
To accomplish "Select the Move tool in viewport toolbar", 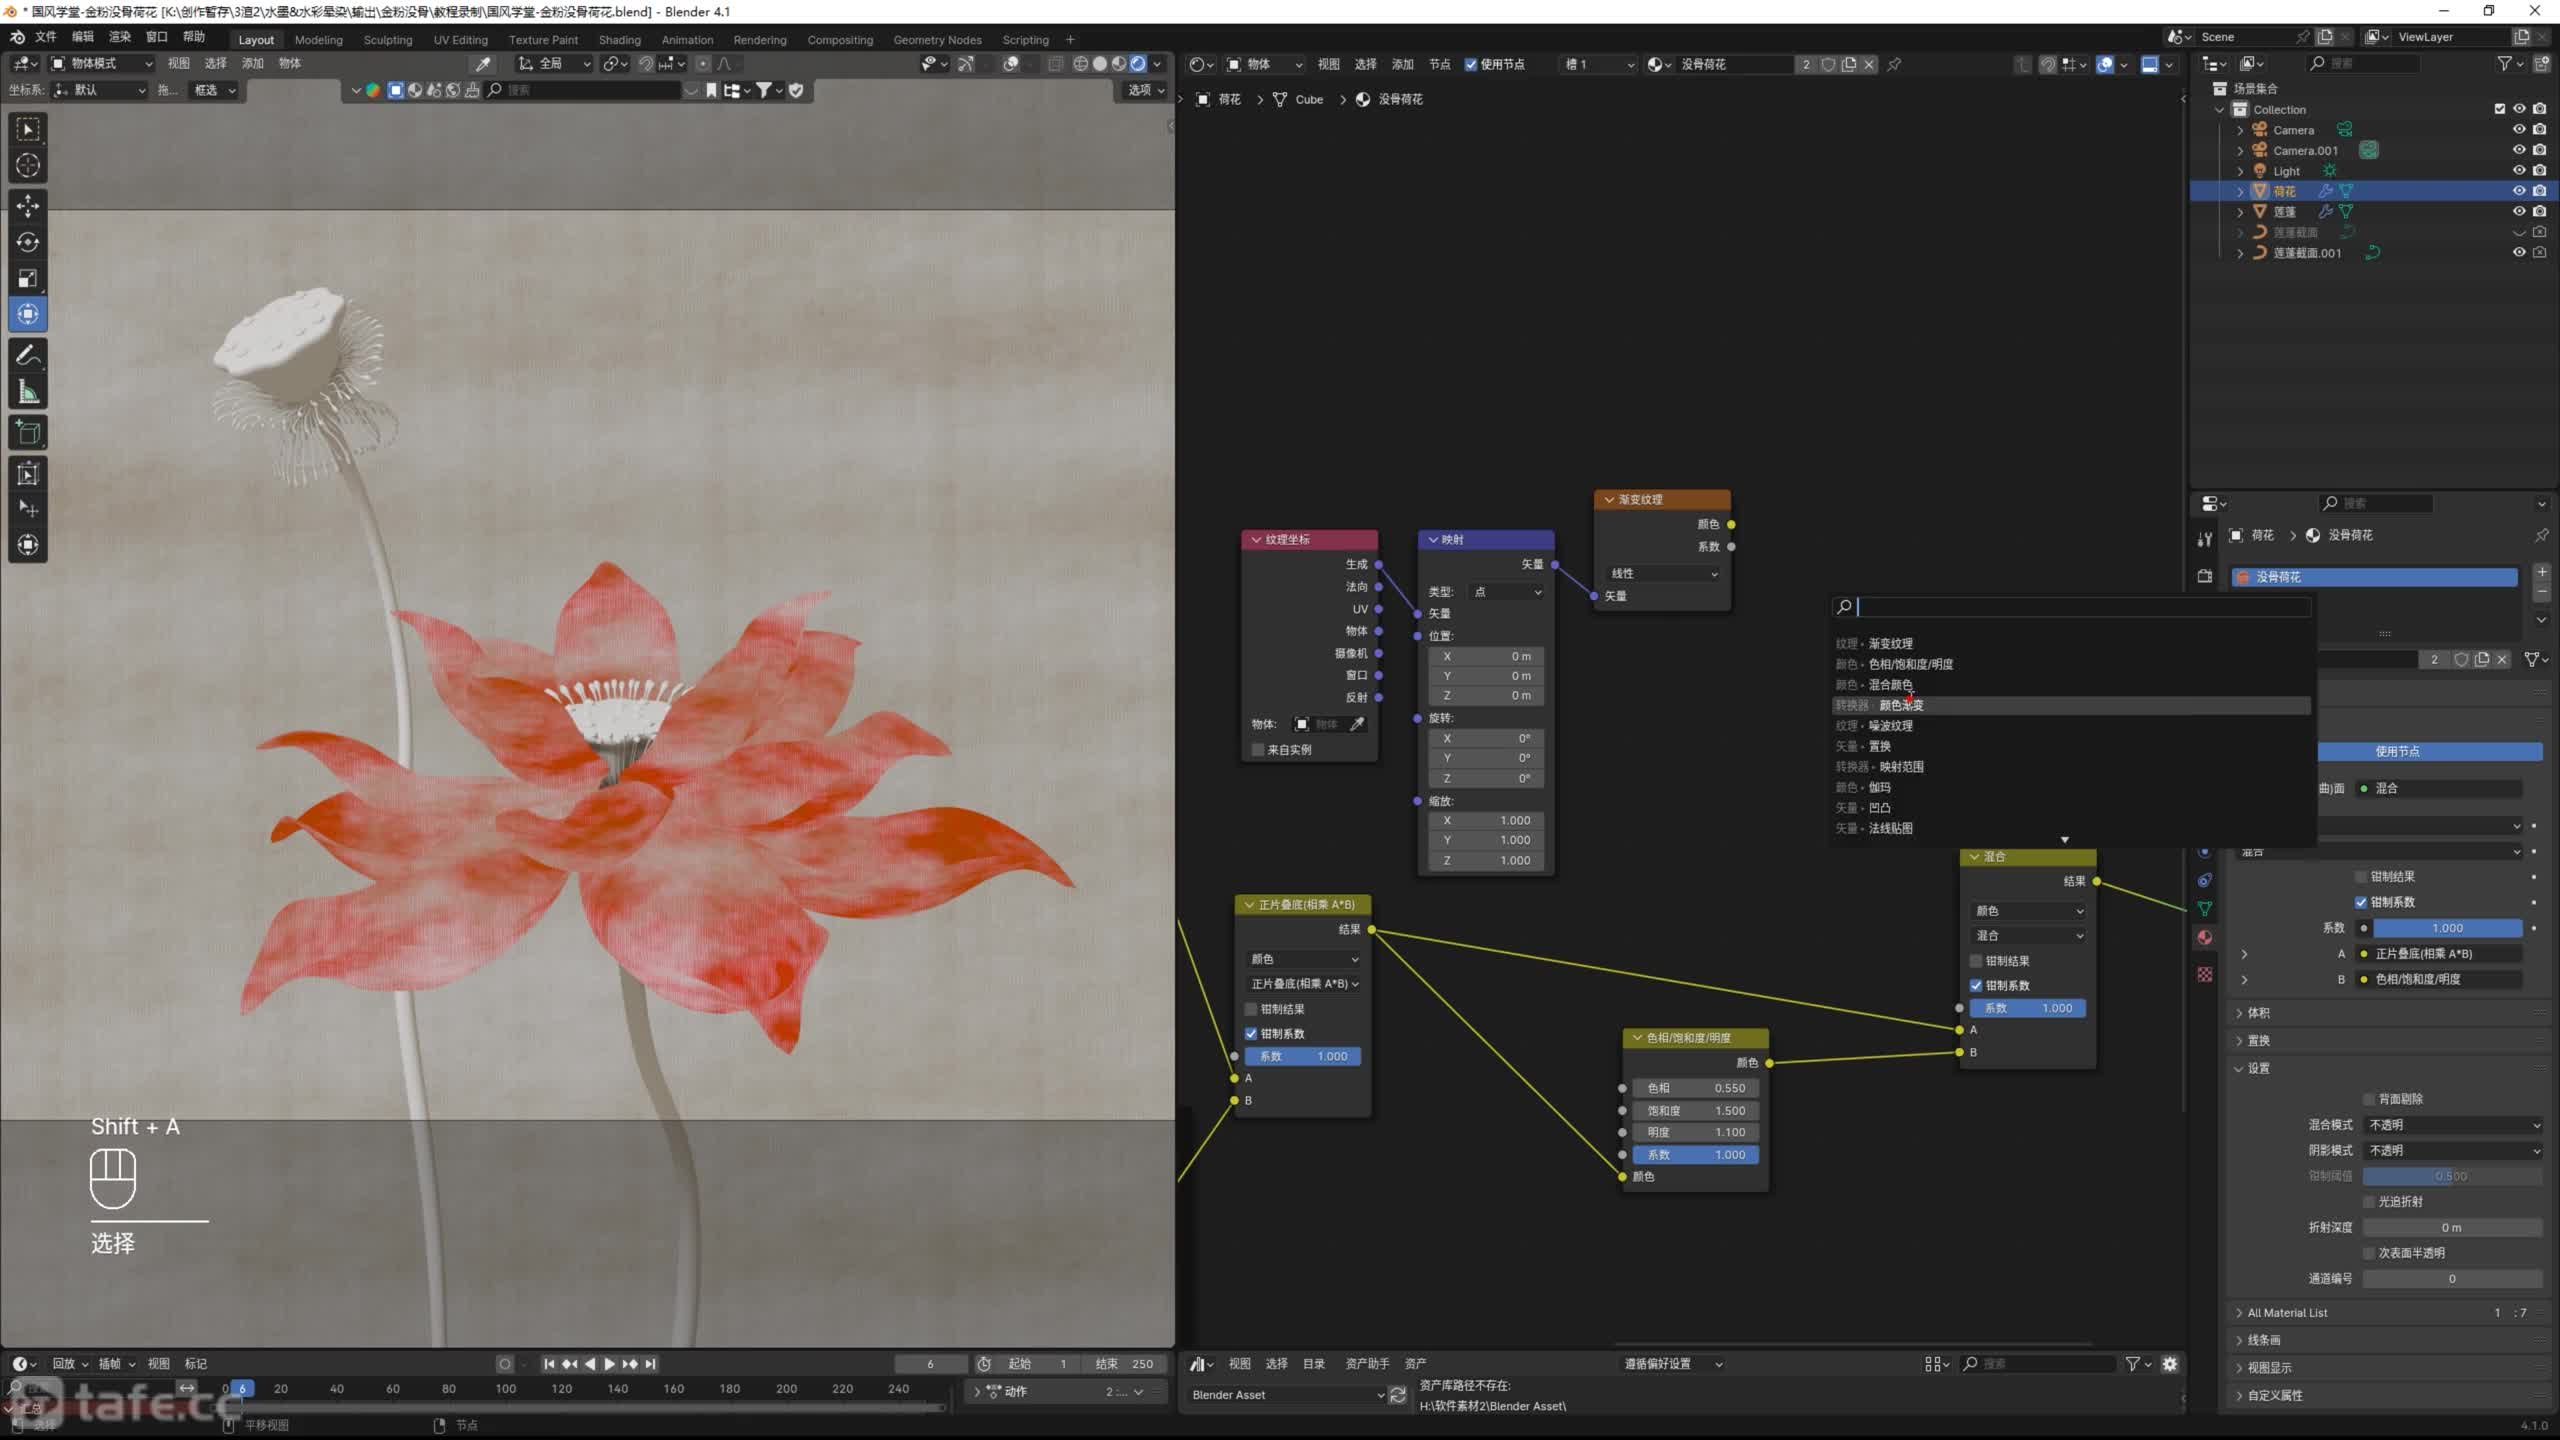I will coord(28,205).
